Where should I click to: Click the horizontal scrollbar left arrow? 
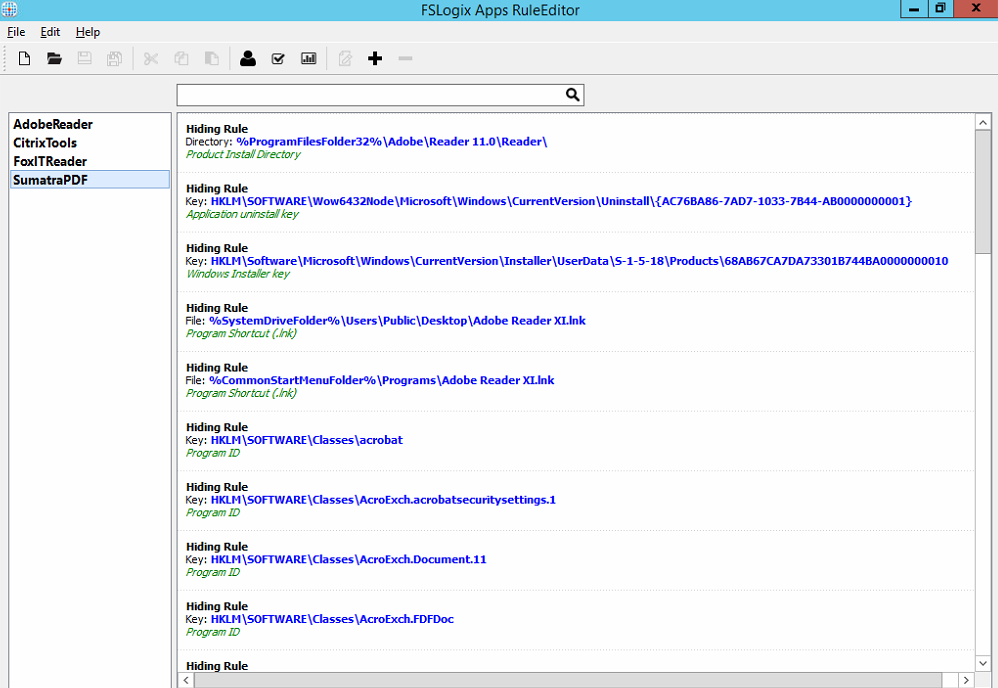click(x=186, y=680)
